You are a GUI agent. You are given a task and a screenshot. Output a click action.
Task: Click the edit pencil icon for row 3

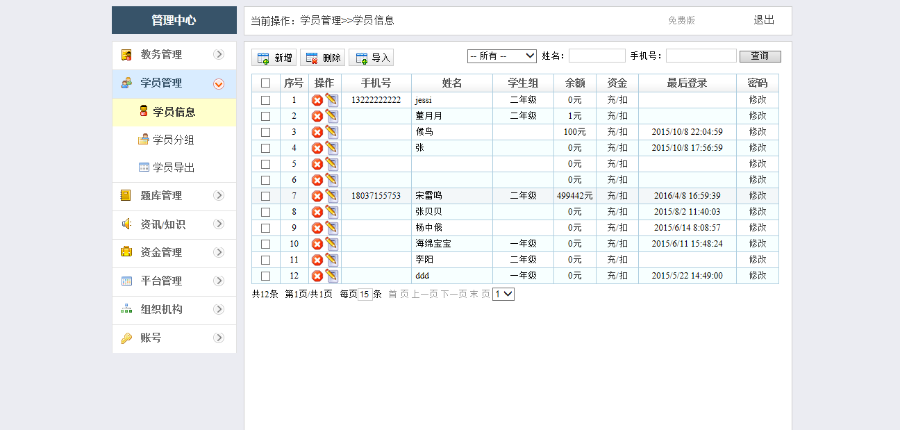[x=331, y=132]
